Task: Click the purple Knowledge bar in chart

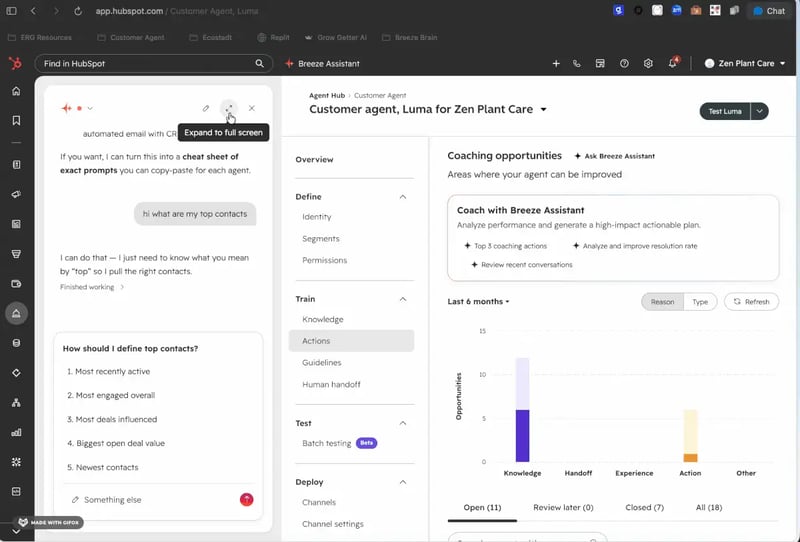Action: (522, 436)
